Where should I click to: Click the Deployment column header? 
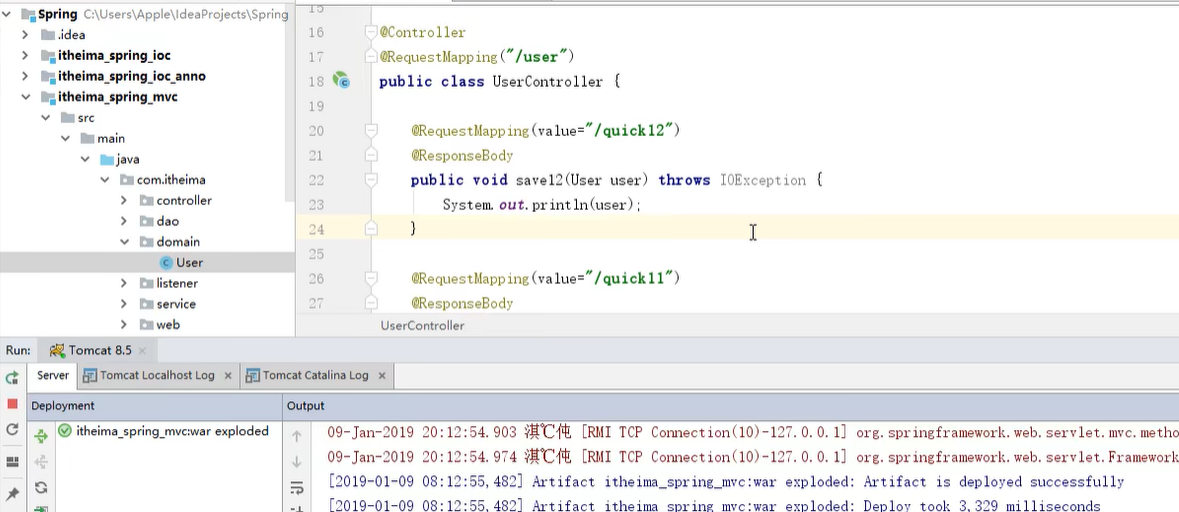(x=62, y=406)
